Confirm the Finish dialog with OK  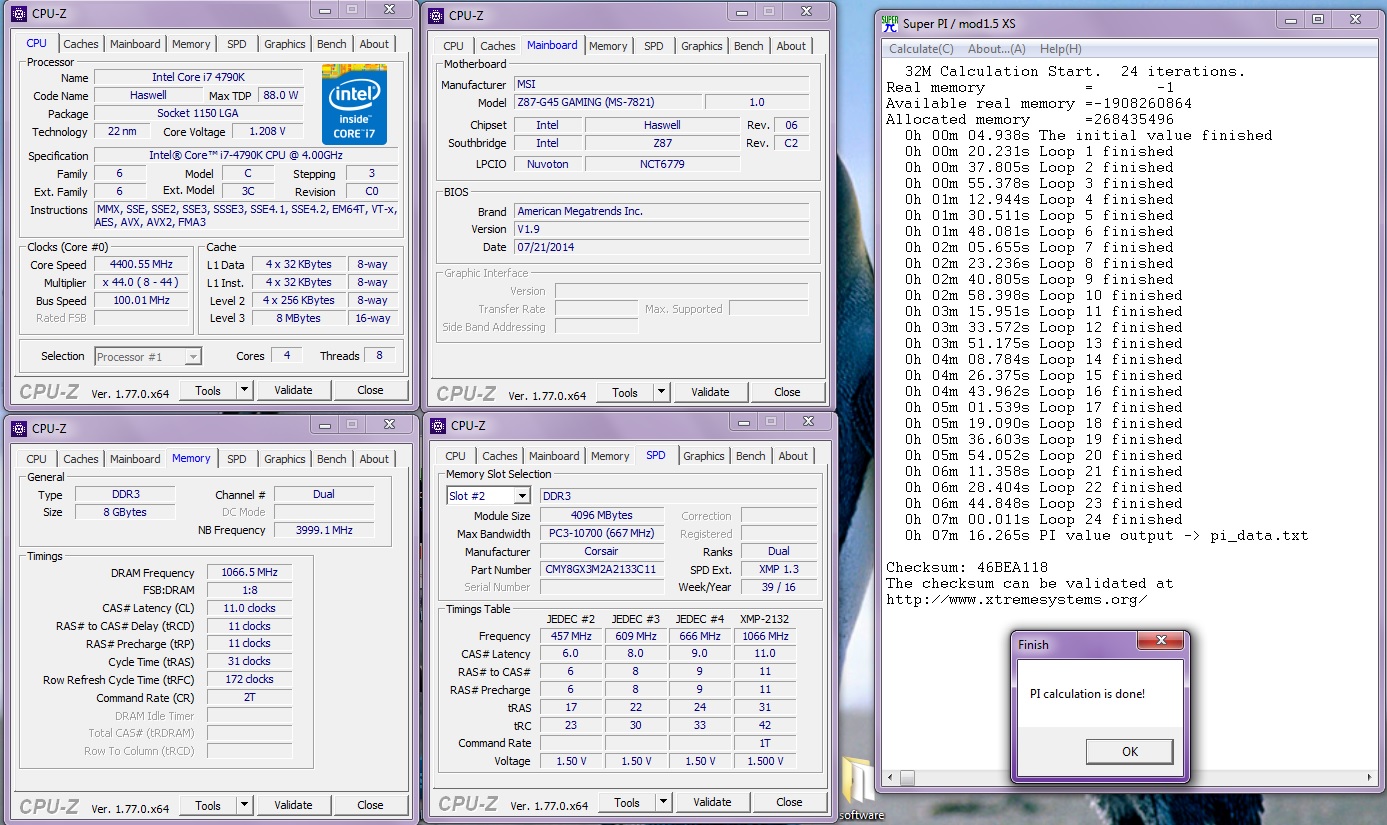click(x=1129, y=752)
